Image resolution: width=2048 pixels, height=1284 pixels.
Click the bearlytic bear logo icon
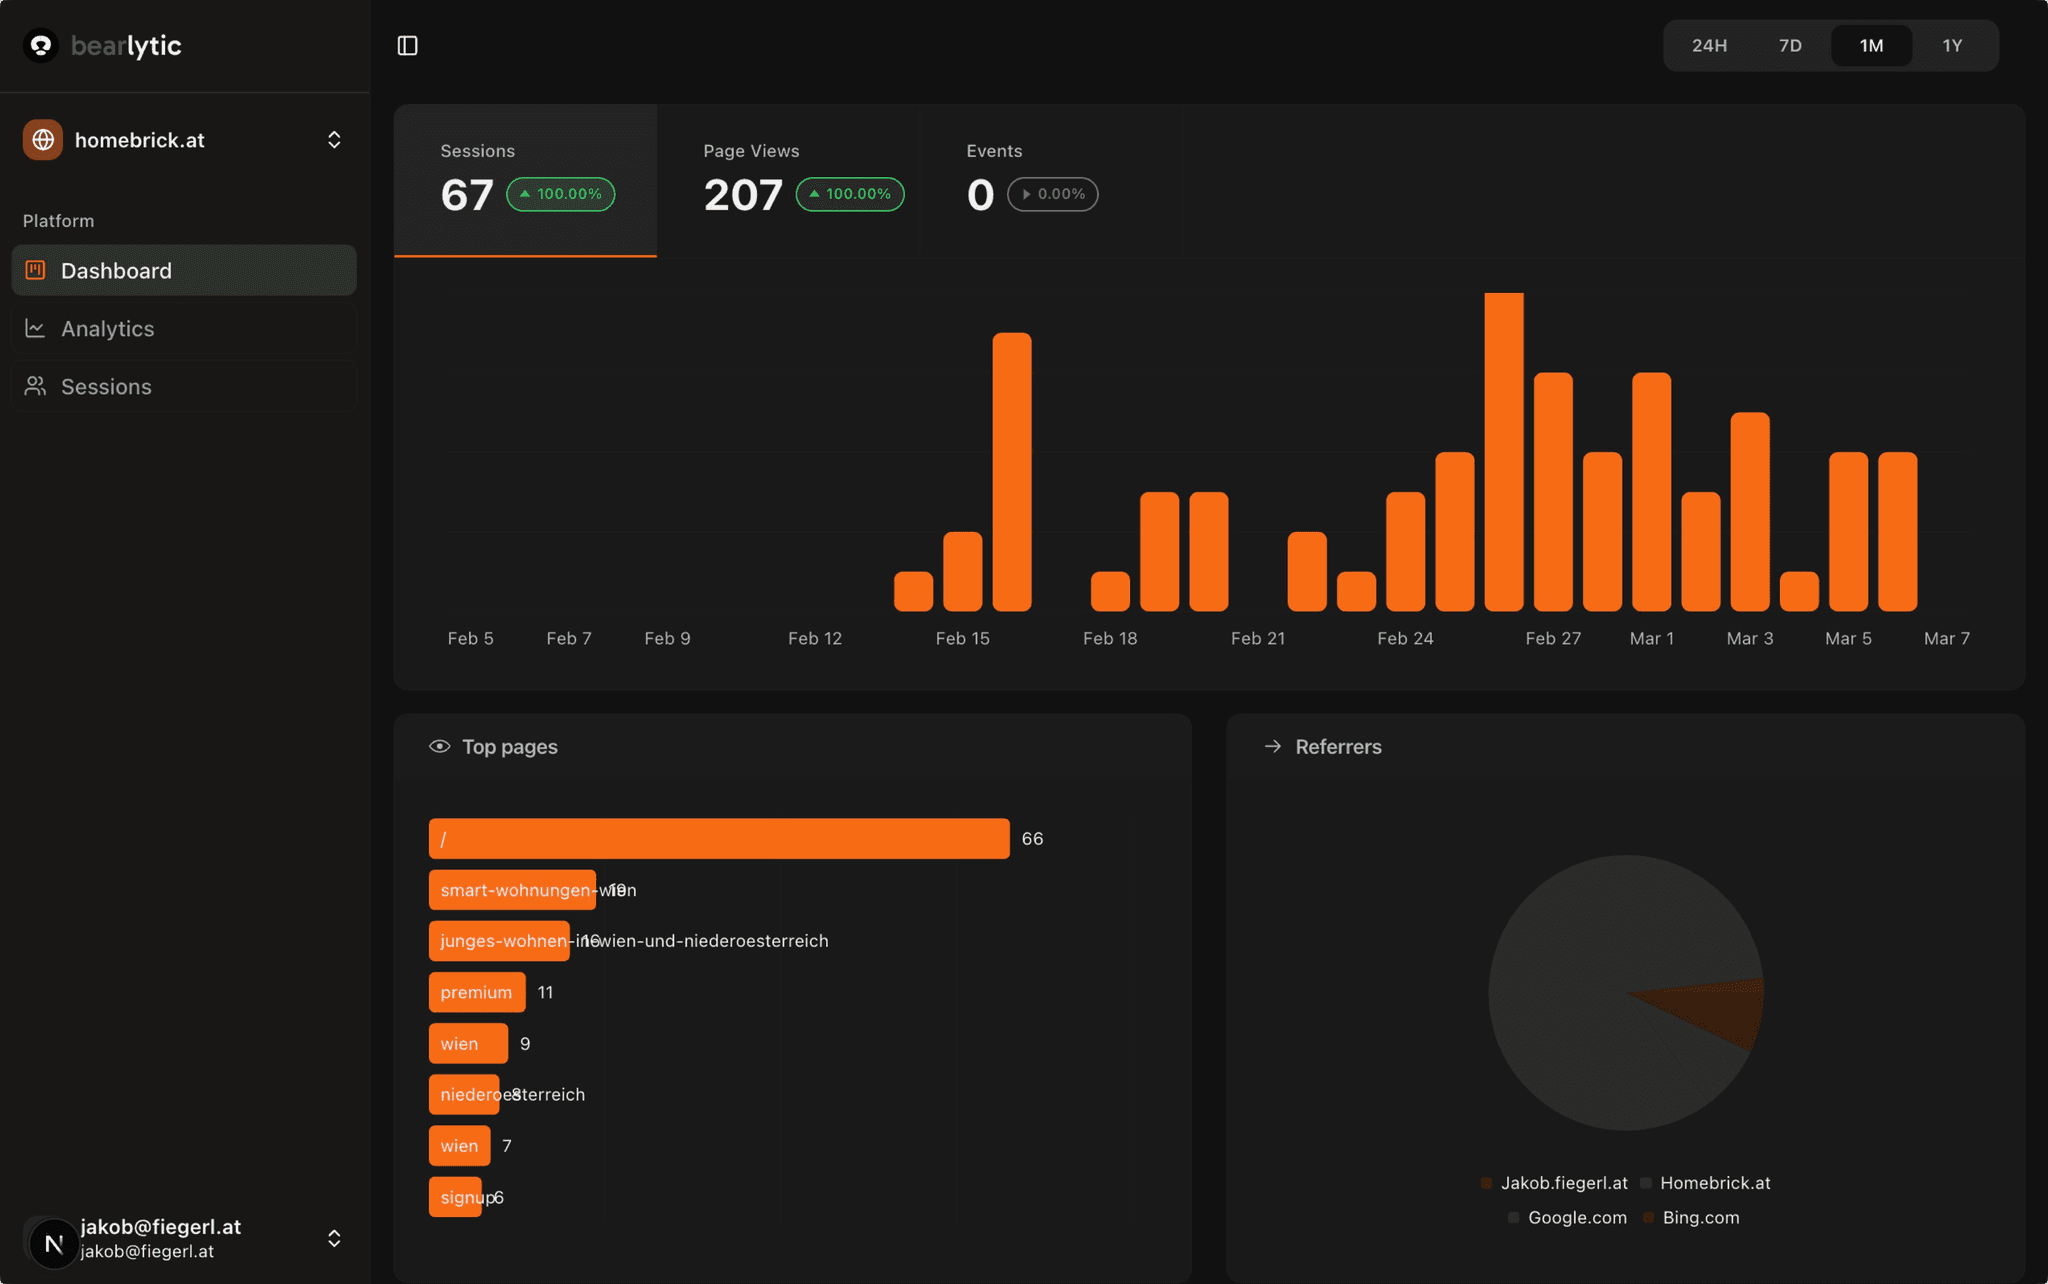pyautogui.click(x=41, y=45)
